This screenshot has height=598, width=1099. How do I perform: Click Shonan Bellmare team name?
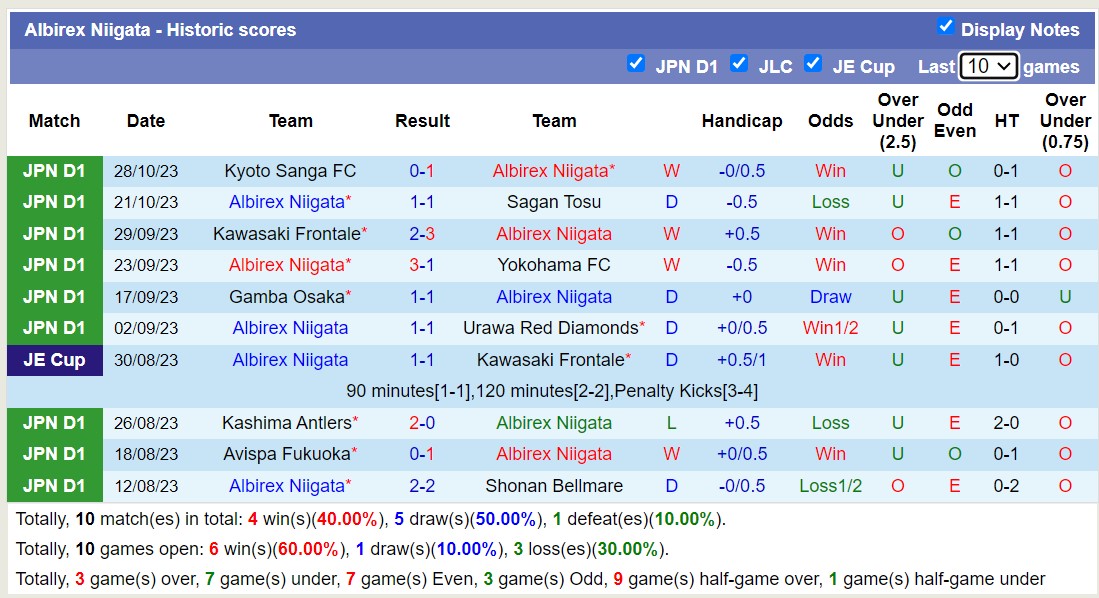[554, 486]
